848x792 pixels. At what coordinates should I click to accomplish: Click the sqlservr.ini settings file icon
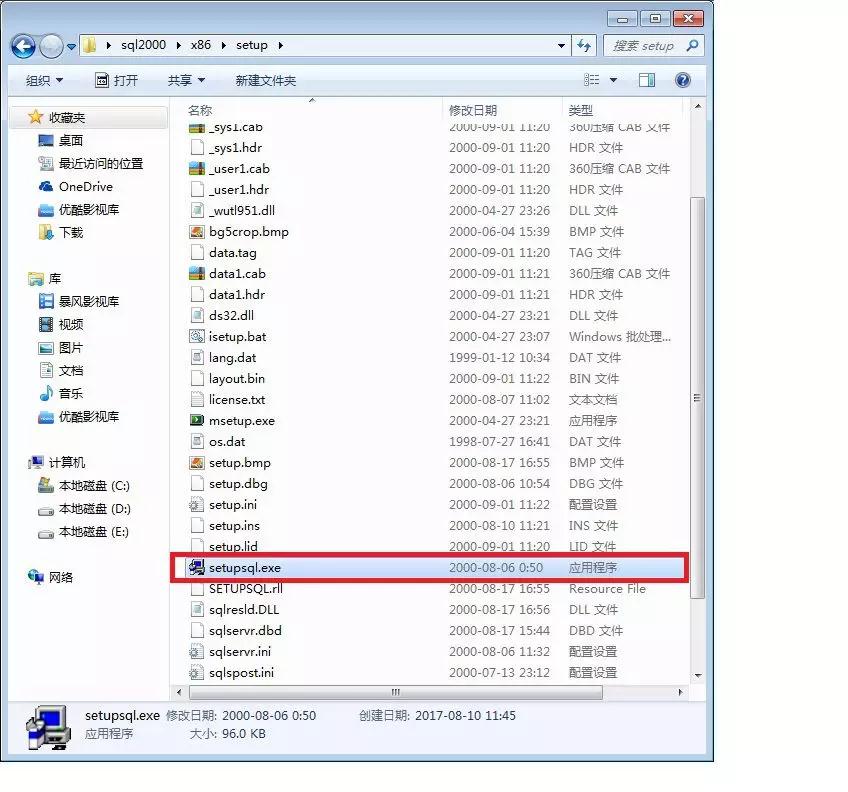pyautogui.click(x=197, y=651)
